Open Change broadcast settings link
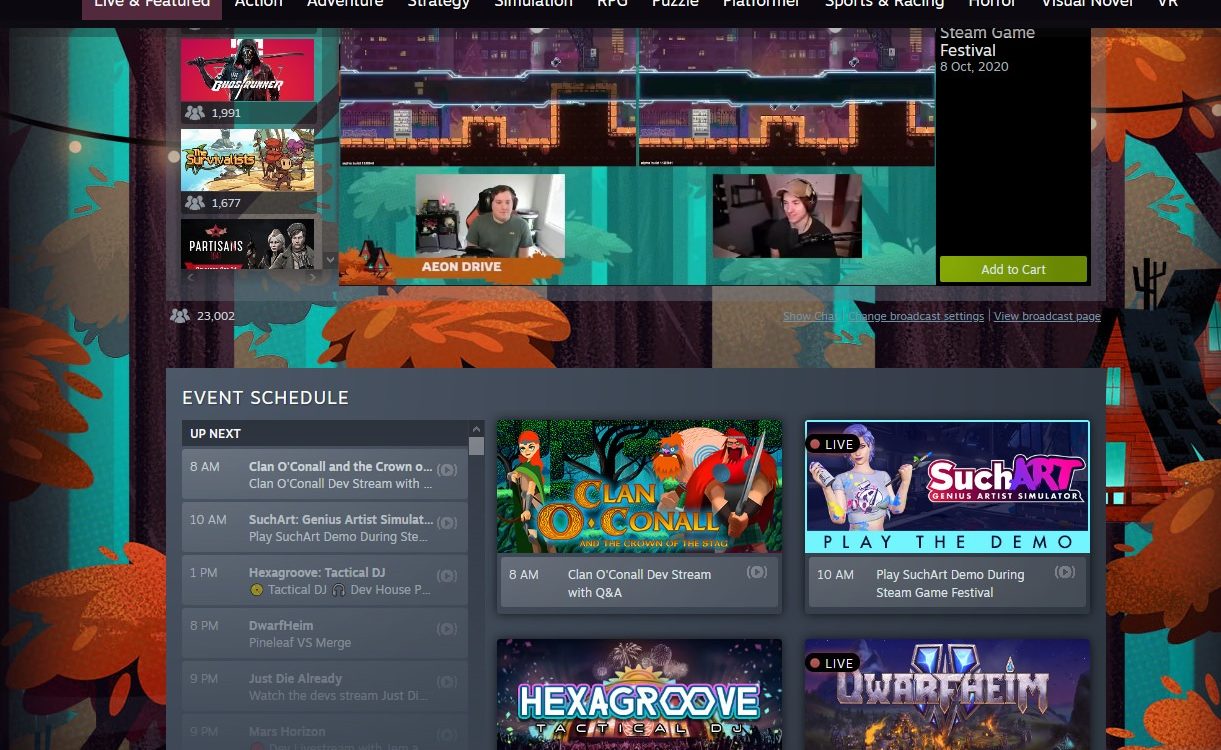 point(916,316)
